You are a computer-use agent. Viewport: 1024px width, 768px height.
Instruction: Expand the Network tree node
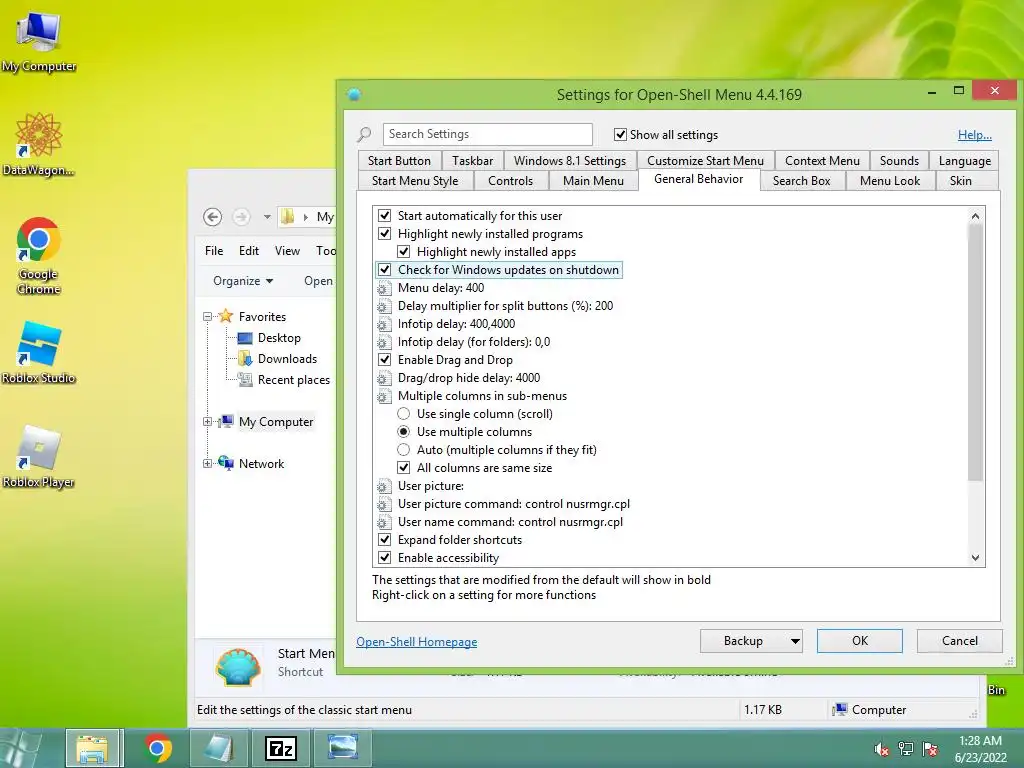208,464
